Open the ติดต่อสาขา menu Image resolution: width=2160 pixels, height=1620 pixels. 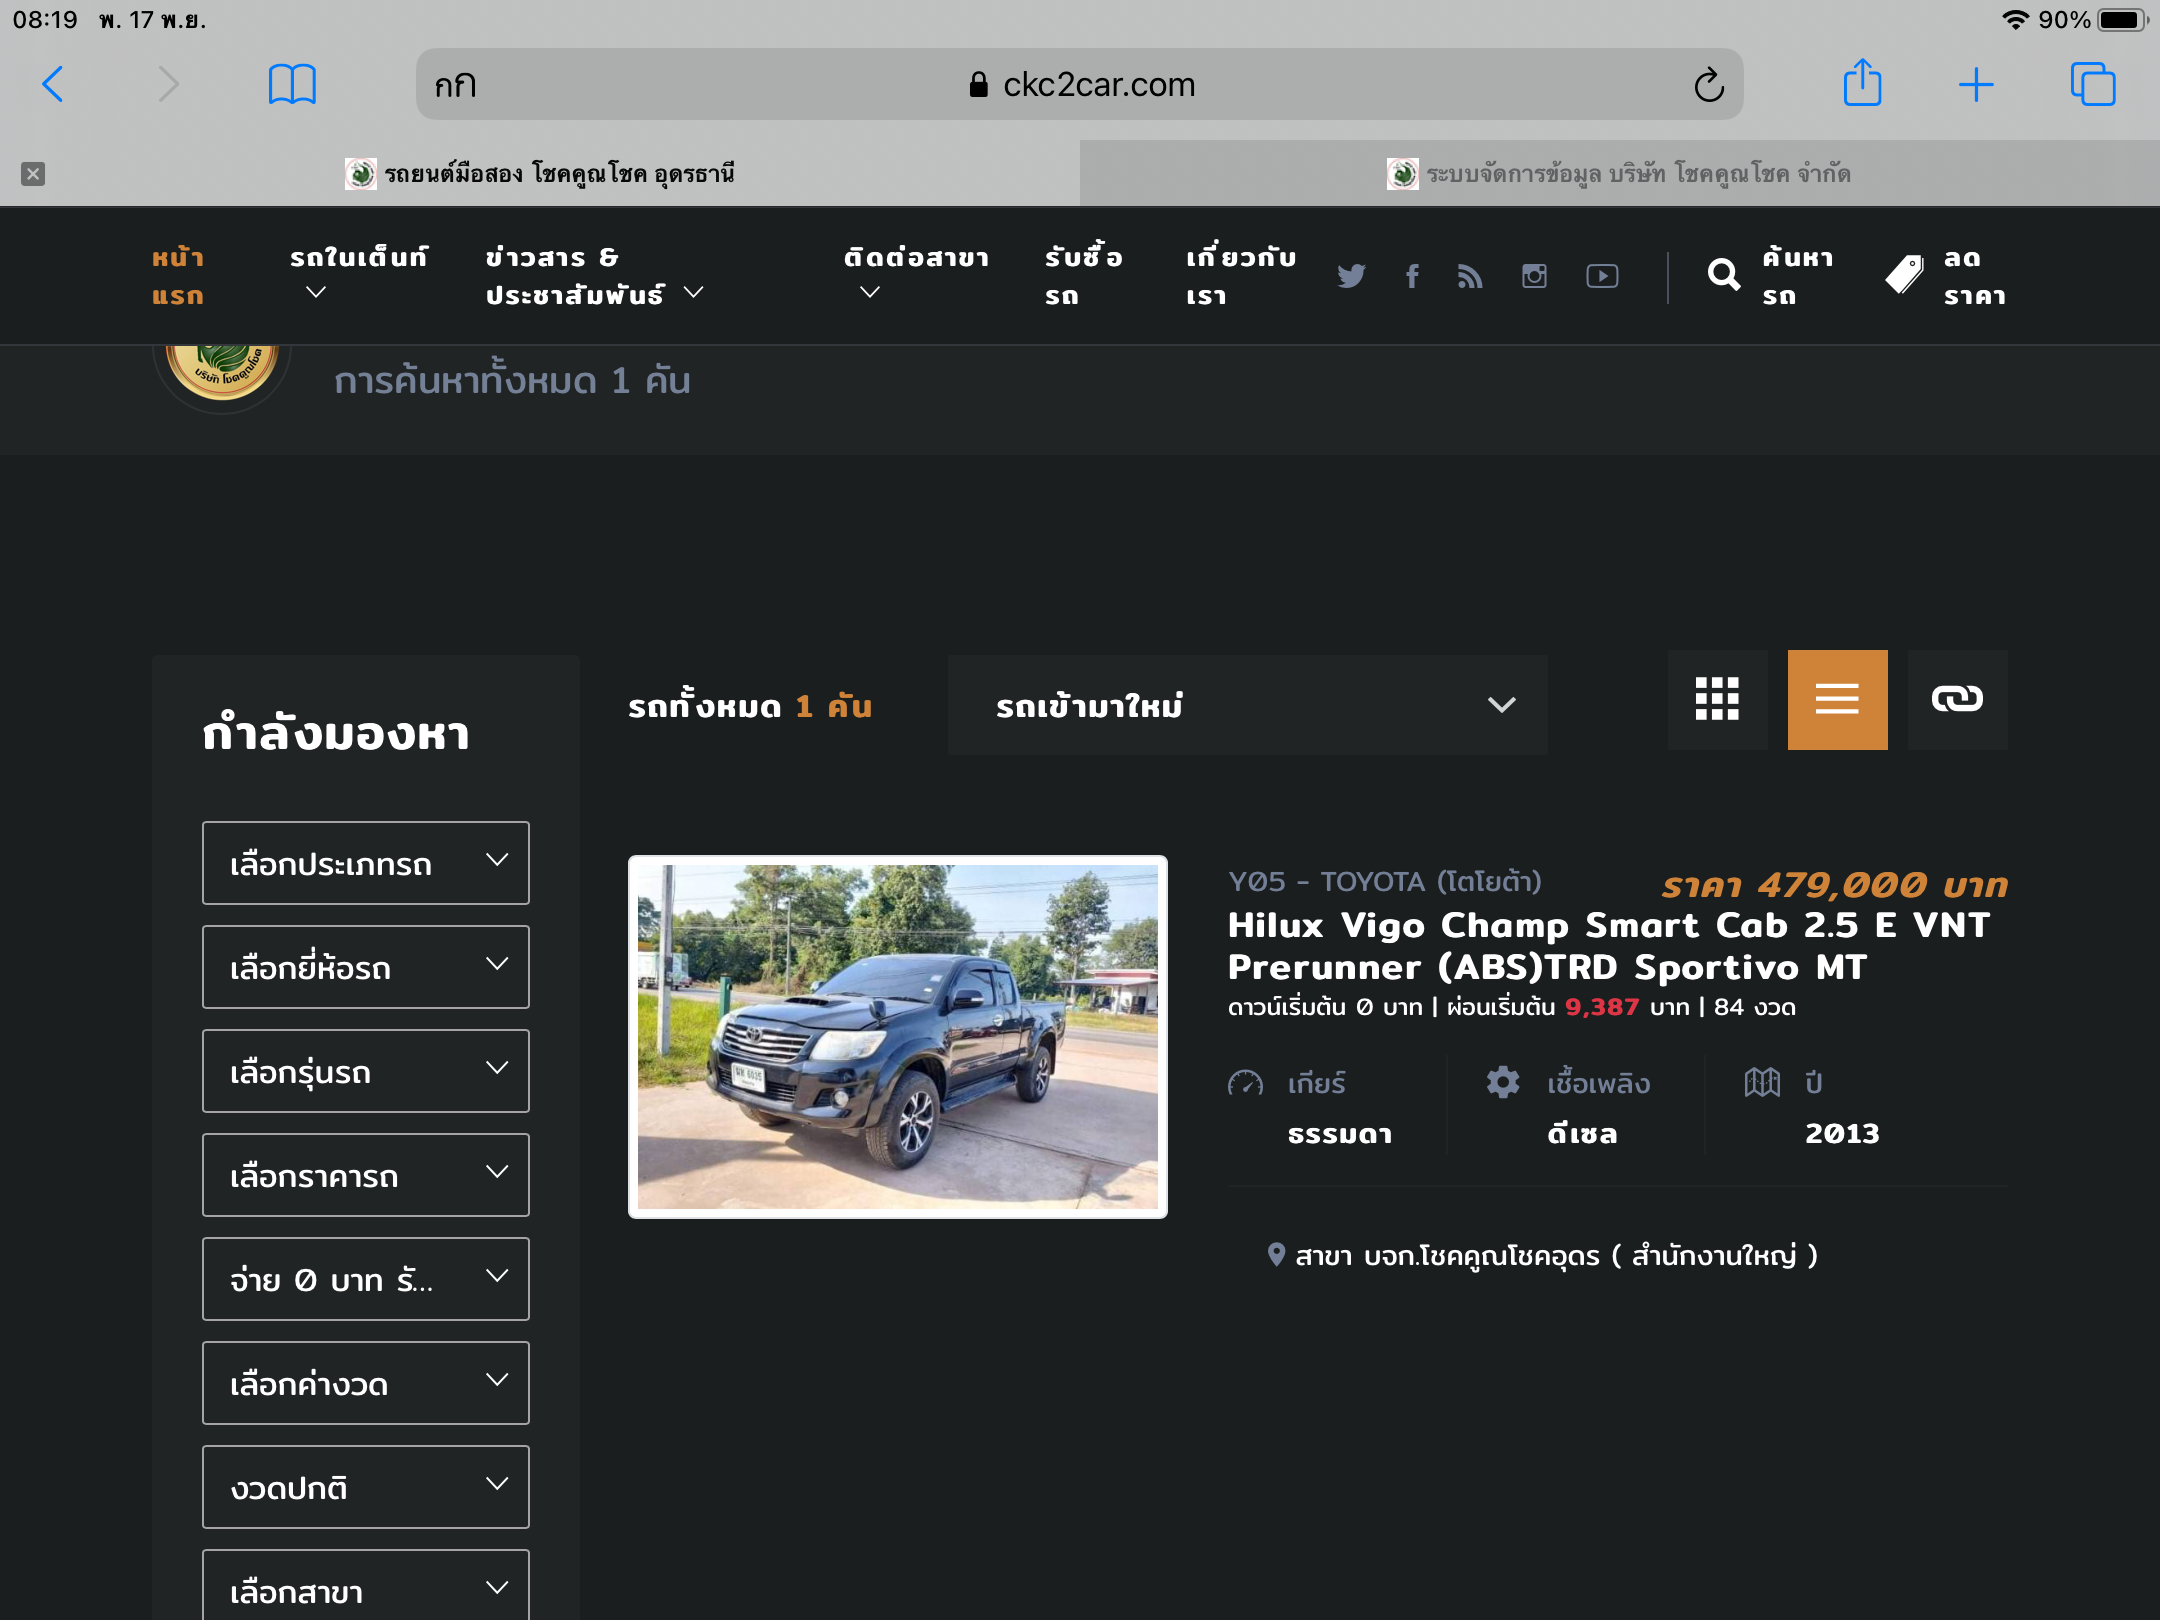pos(915,273)
